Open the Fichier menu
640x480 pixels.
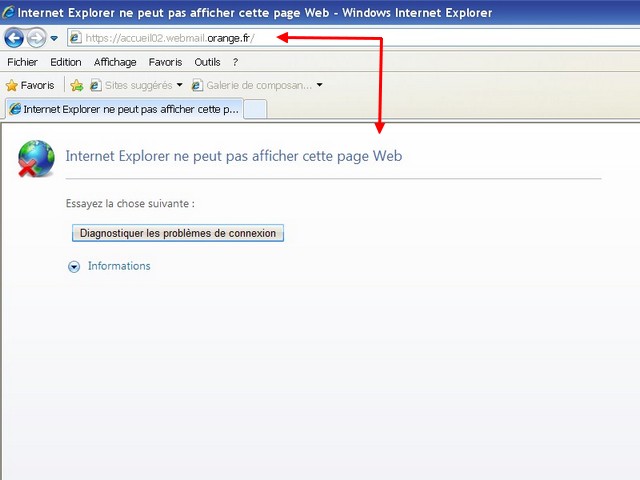[22, 62]
